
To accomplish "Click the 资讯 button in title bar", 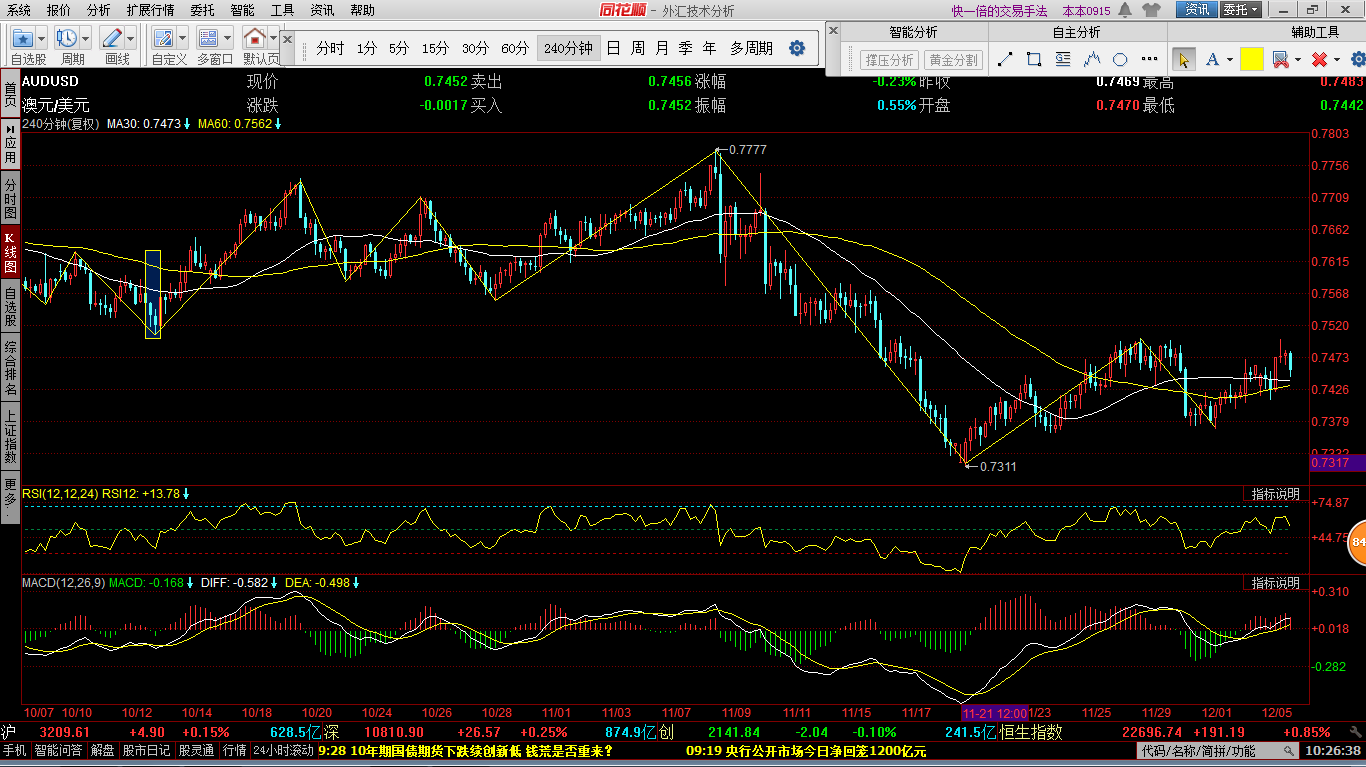I will pyautogui.click(x=1197, y=10).
